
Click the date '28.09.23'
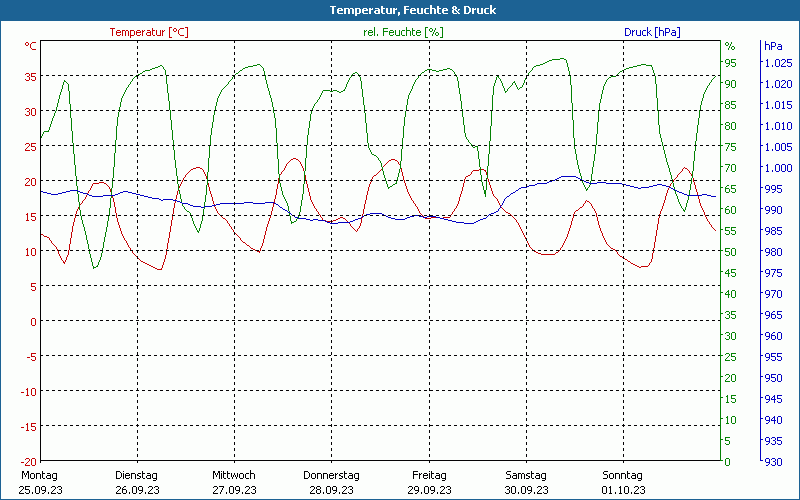(331, 490)
